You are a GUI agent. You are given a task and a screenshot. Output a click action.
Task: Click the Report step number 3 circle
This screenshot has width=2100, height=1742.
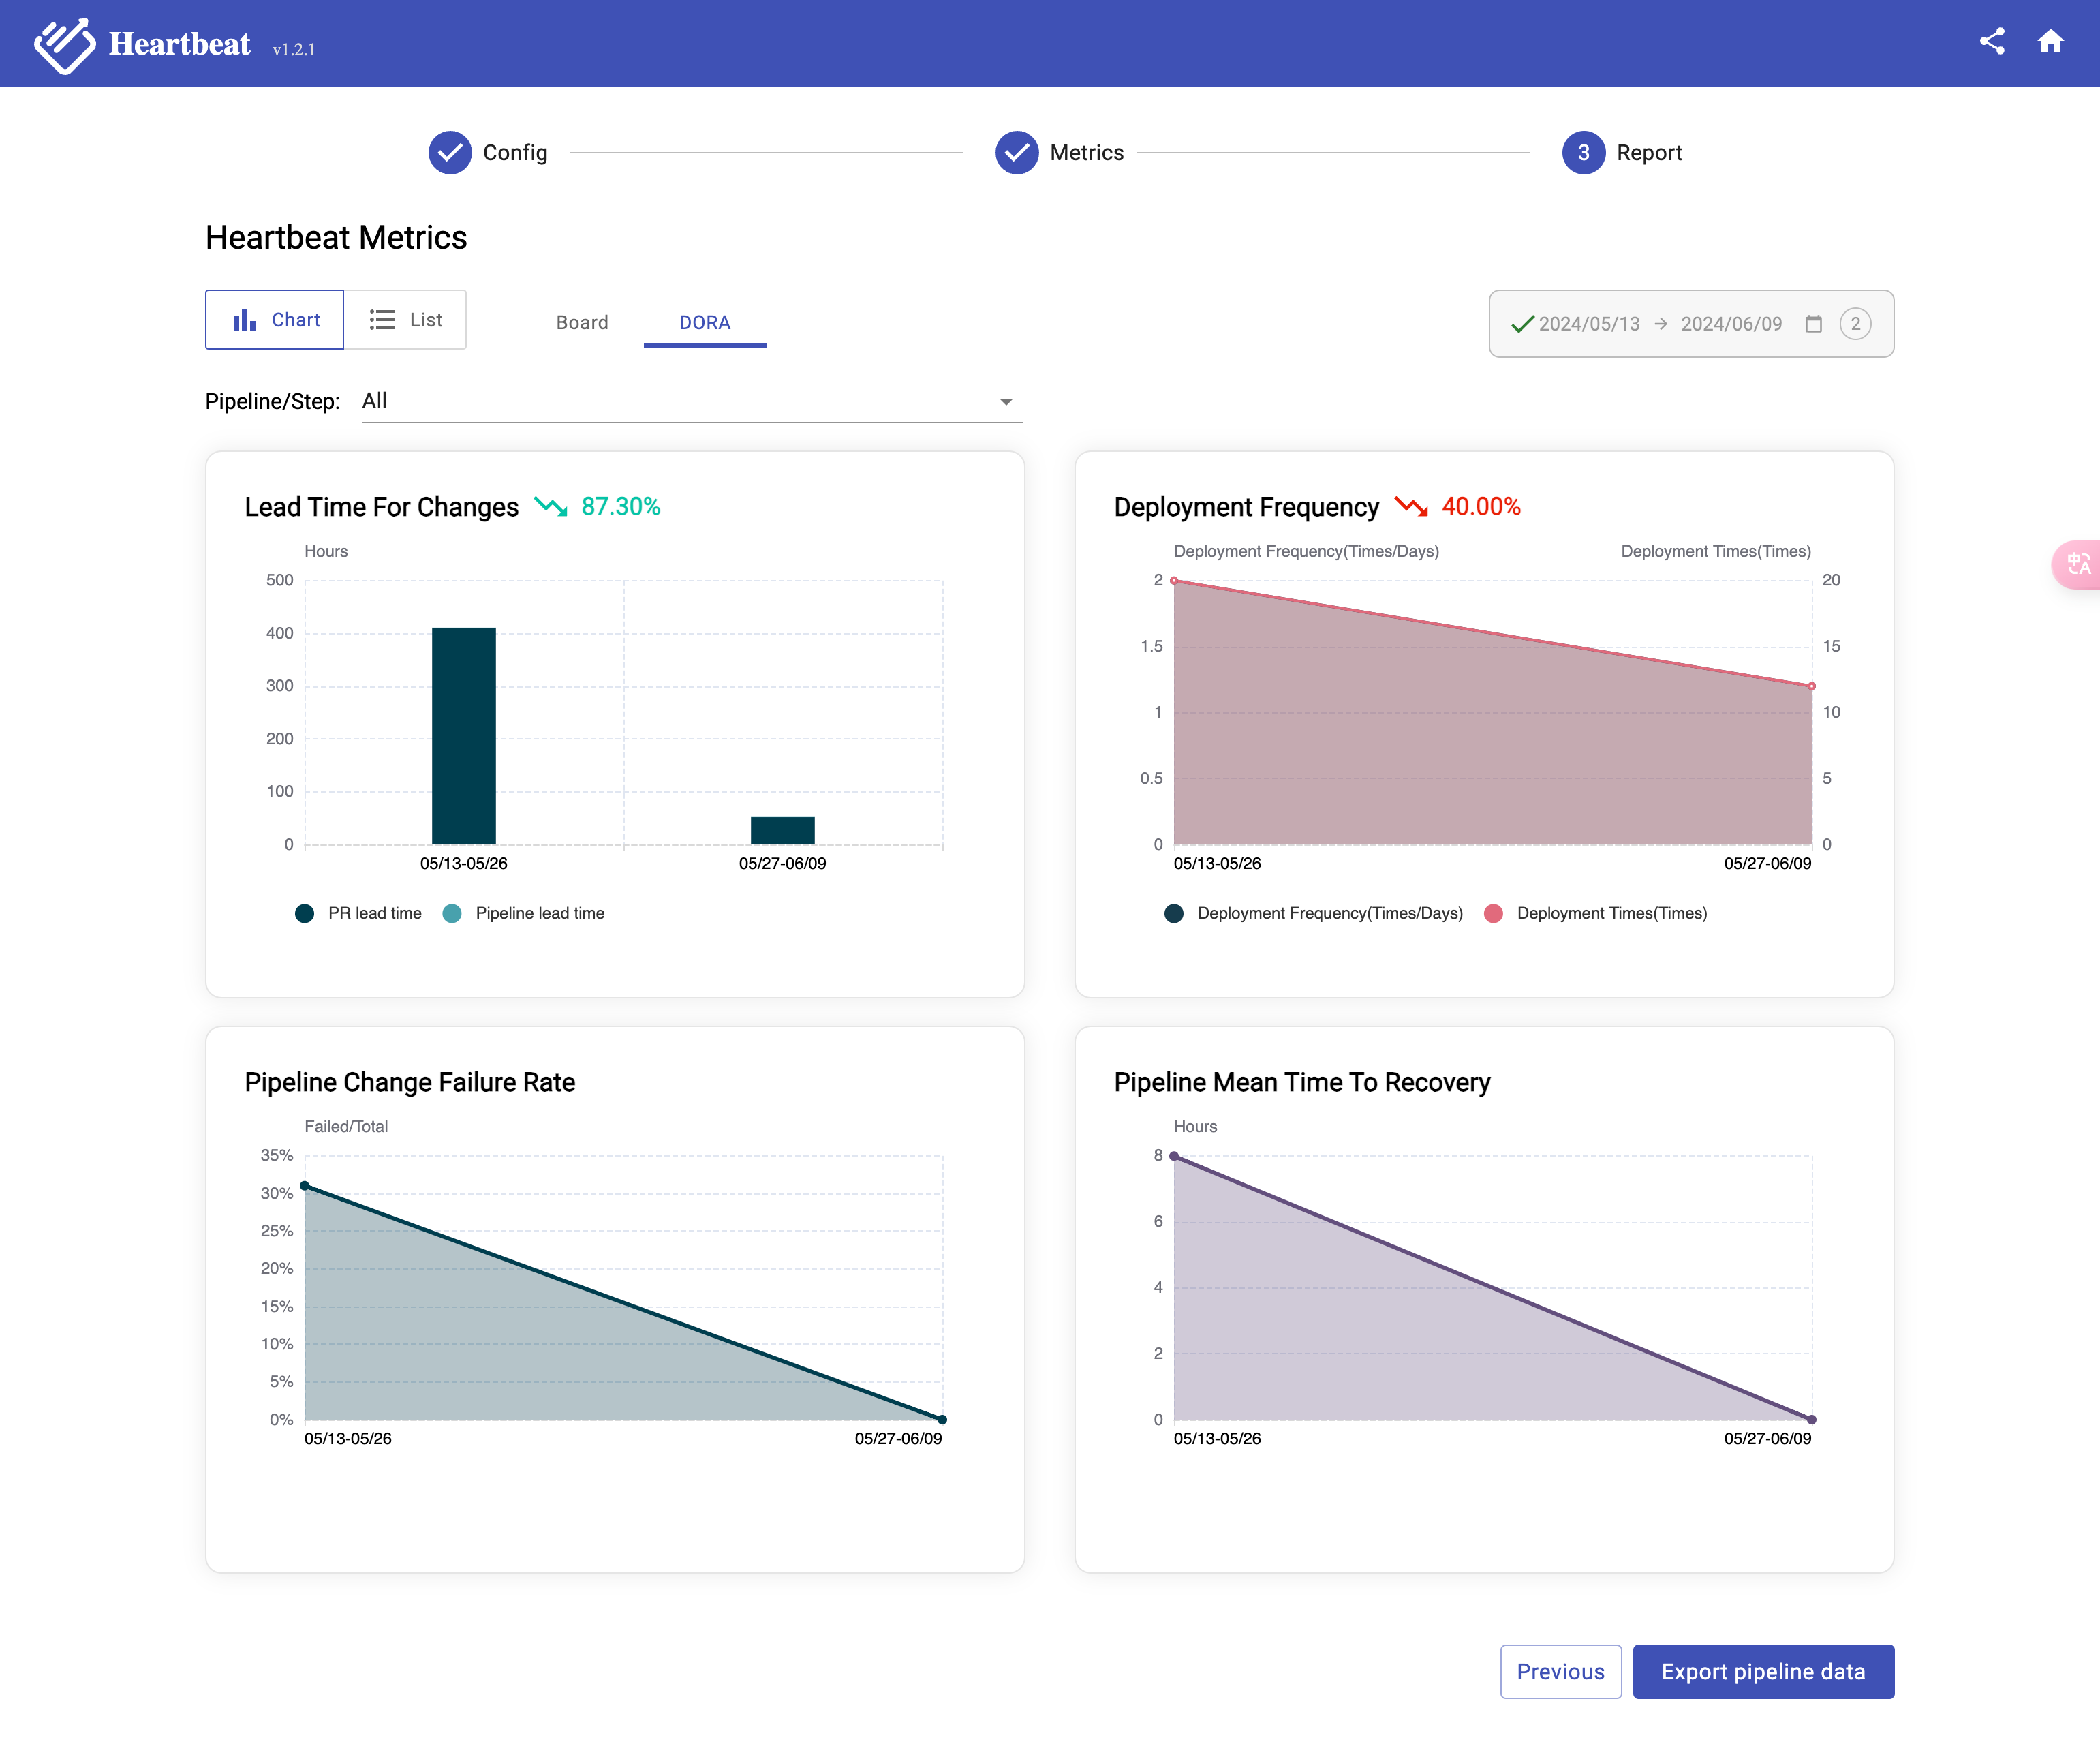[x=1583, y=153]
